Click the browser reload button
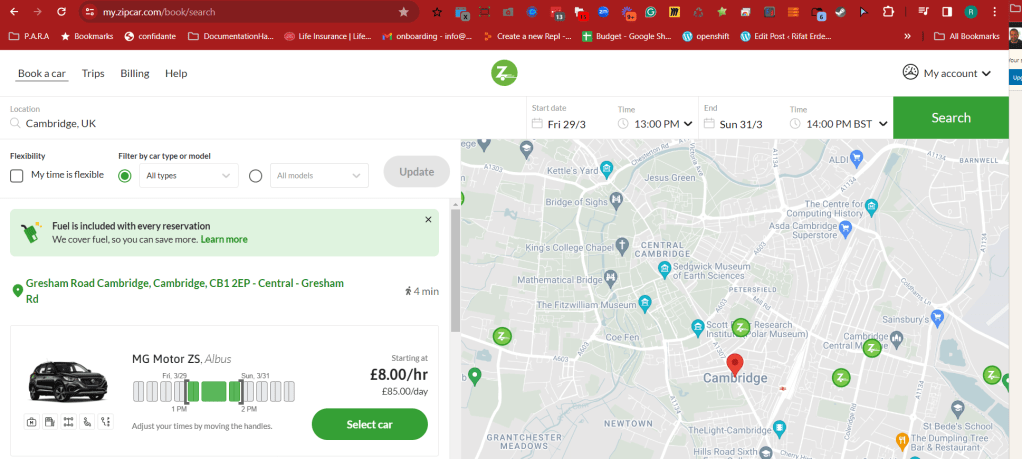The height and width of the screenshot is (459, 1022). (61, 12)
